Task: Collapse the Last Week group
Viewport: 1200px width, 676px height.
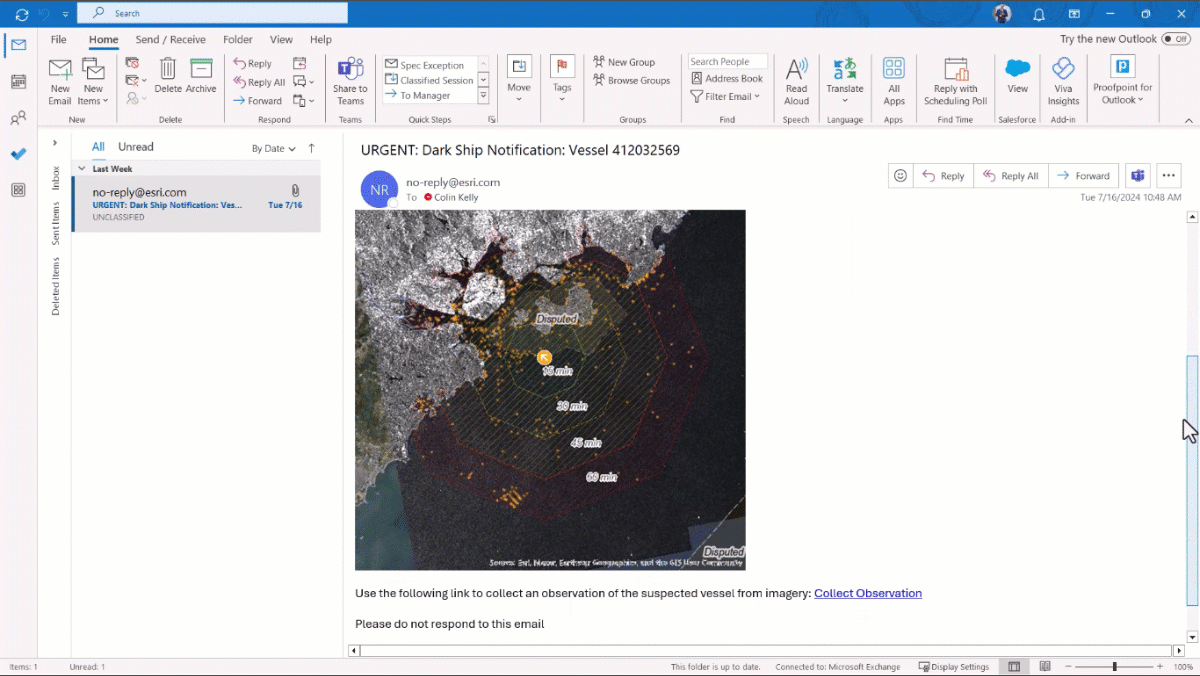Action: click(82, 168)
